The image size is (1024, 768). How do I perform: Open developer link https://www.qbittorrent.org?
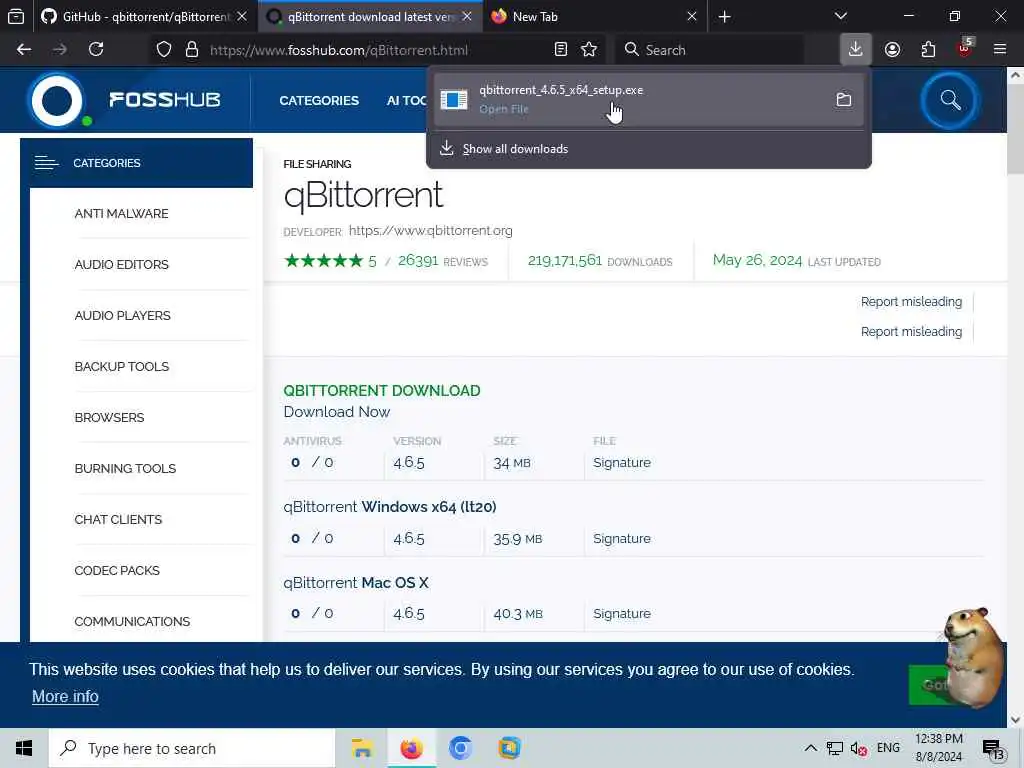[430, 231]
